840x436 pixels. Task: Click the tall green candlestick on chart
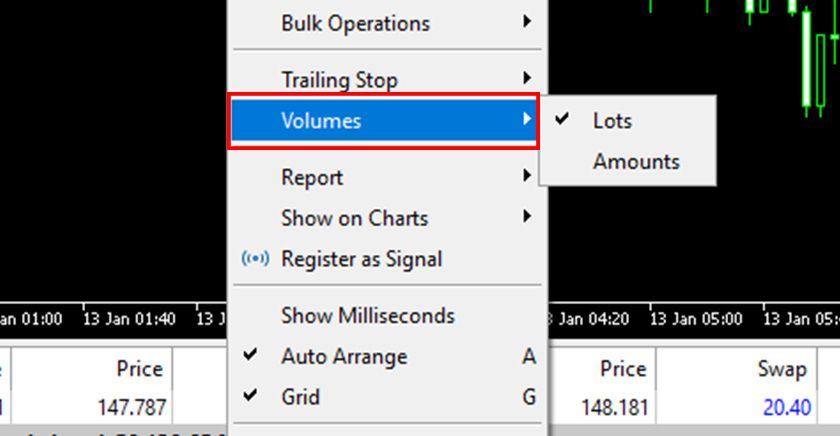[x=805, y=70]
